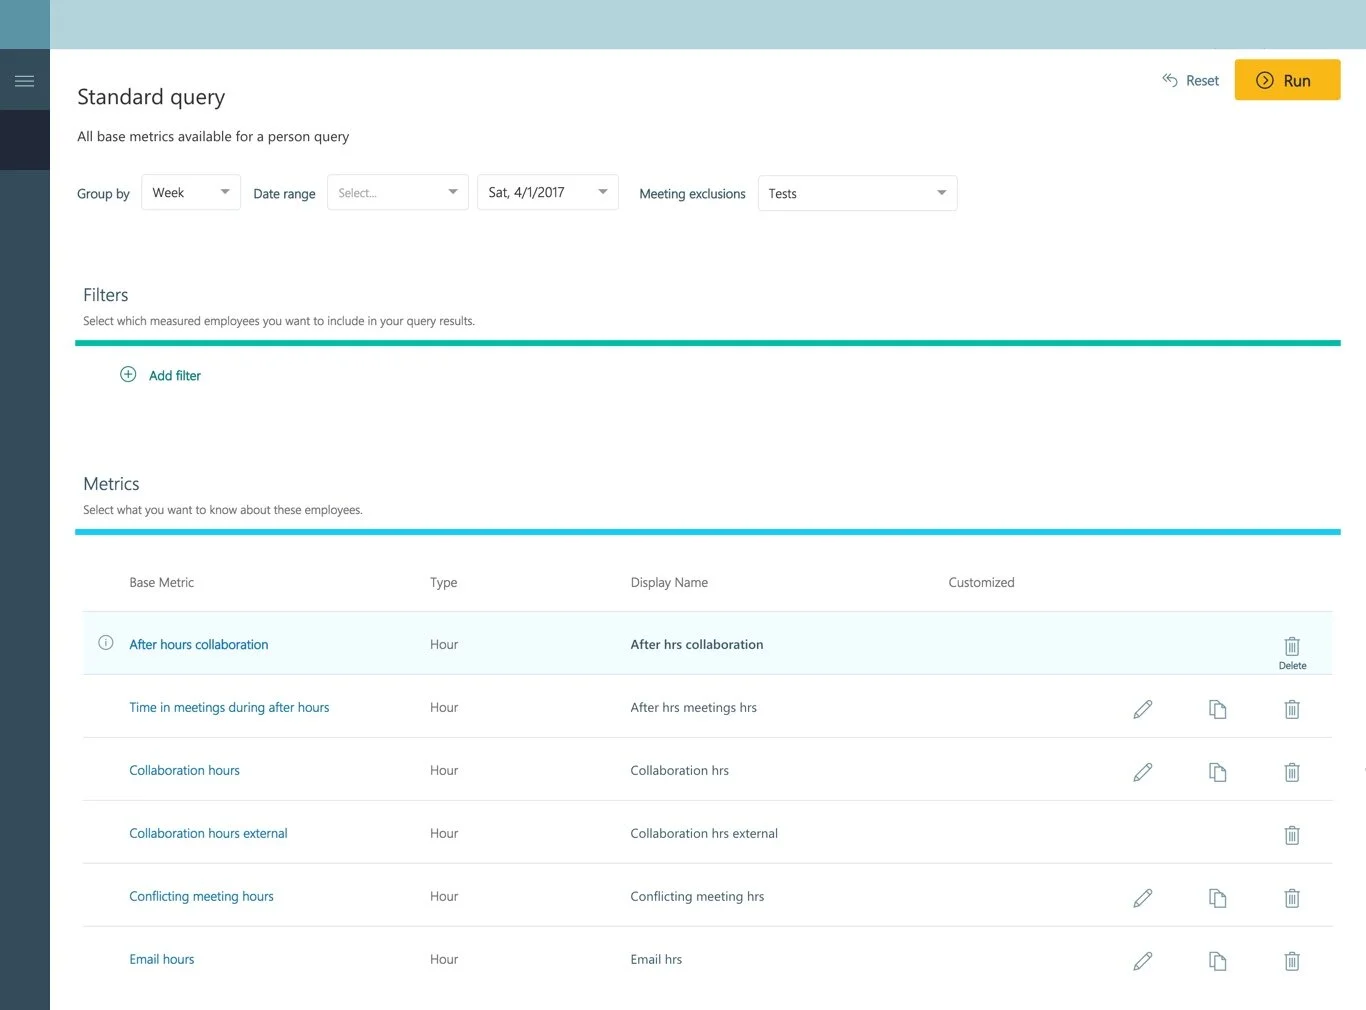Image resolution: width=1366 pixels, height=1010 pixels.
Task: Open the Conflicting meeting hours metric details
Action: [x=201, y=896]
